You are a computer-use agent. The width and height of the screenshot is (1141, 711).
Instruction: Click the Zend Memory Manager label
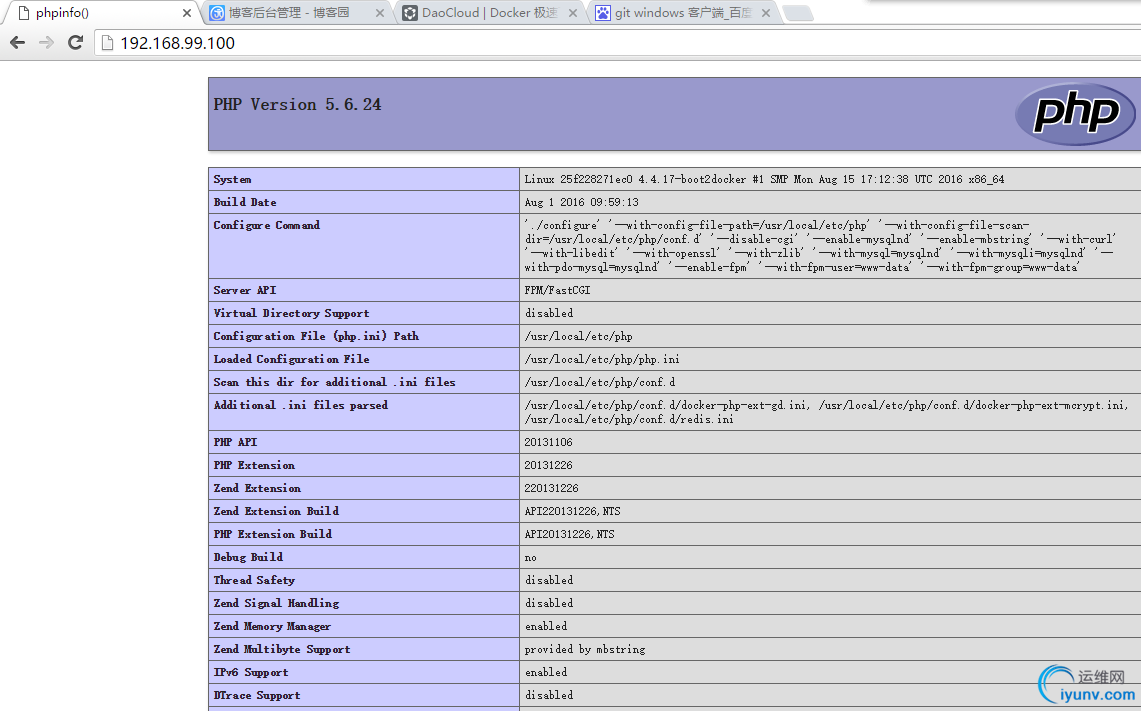[x=272, y=626]
